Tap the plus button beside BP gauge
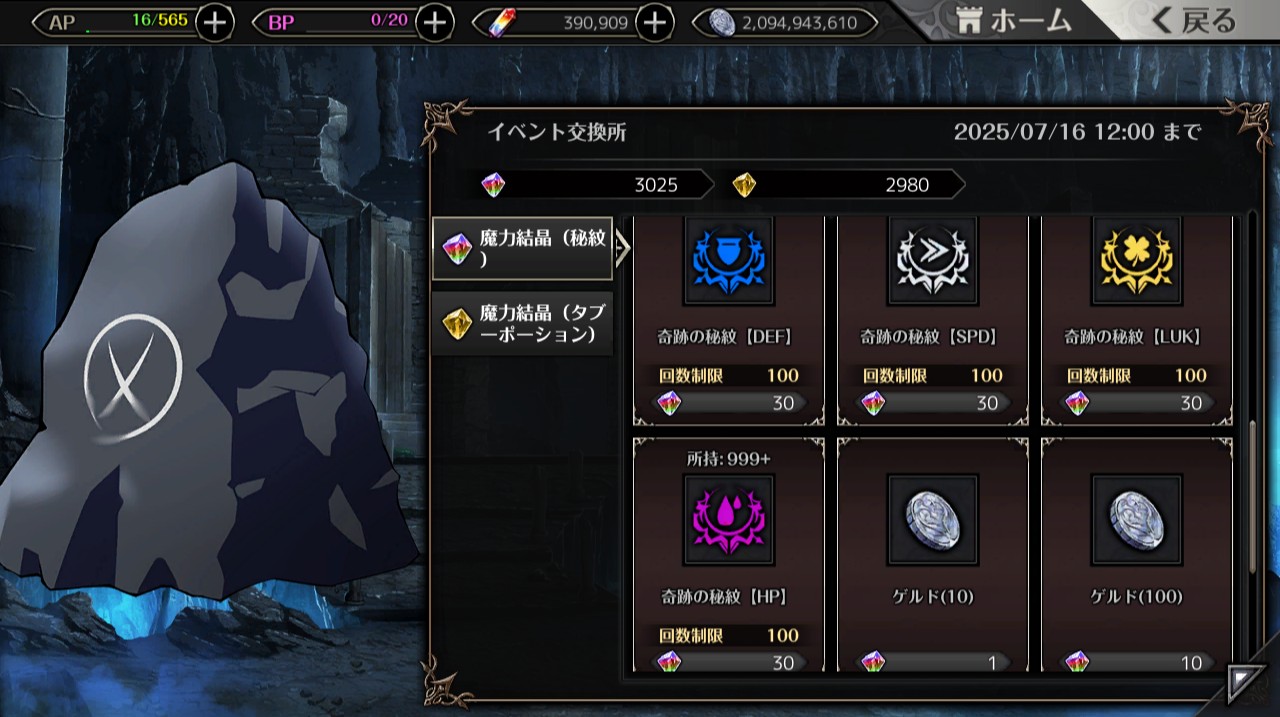This screenshot has height=717, width=1280. (x=434, y=22)
